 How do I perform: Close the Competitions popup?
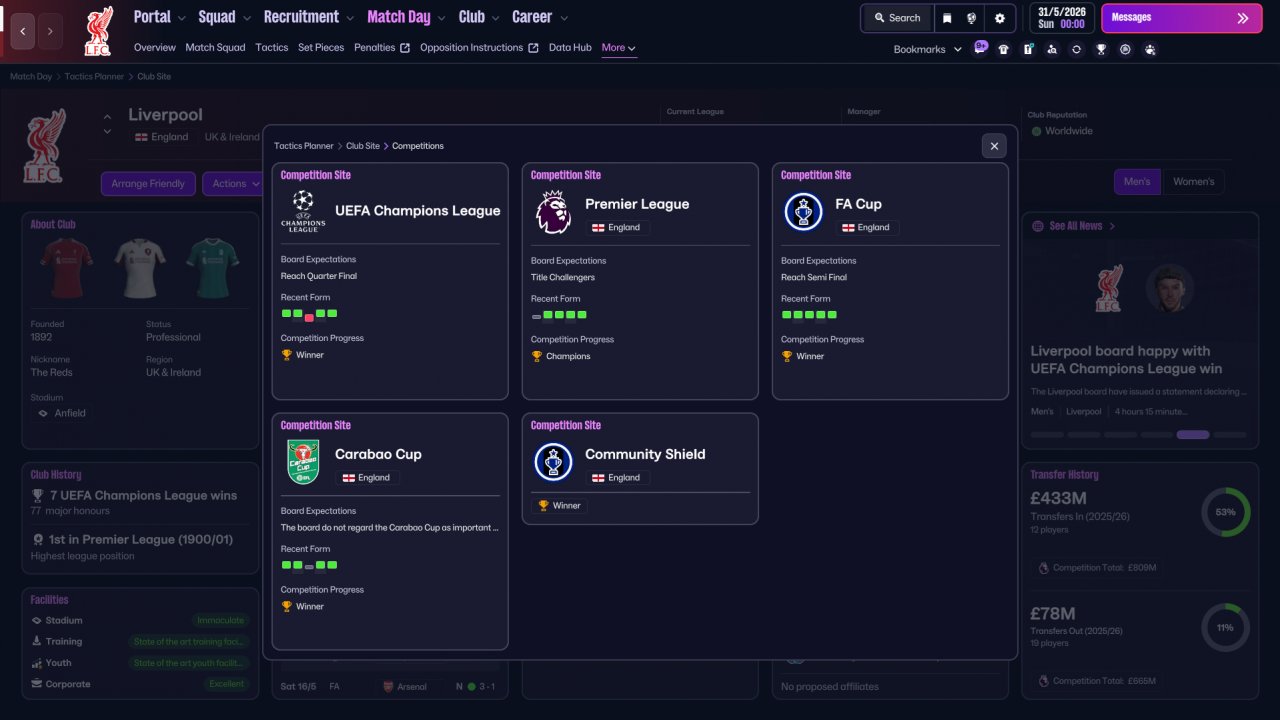[x=994, y=146]
